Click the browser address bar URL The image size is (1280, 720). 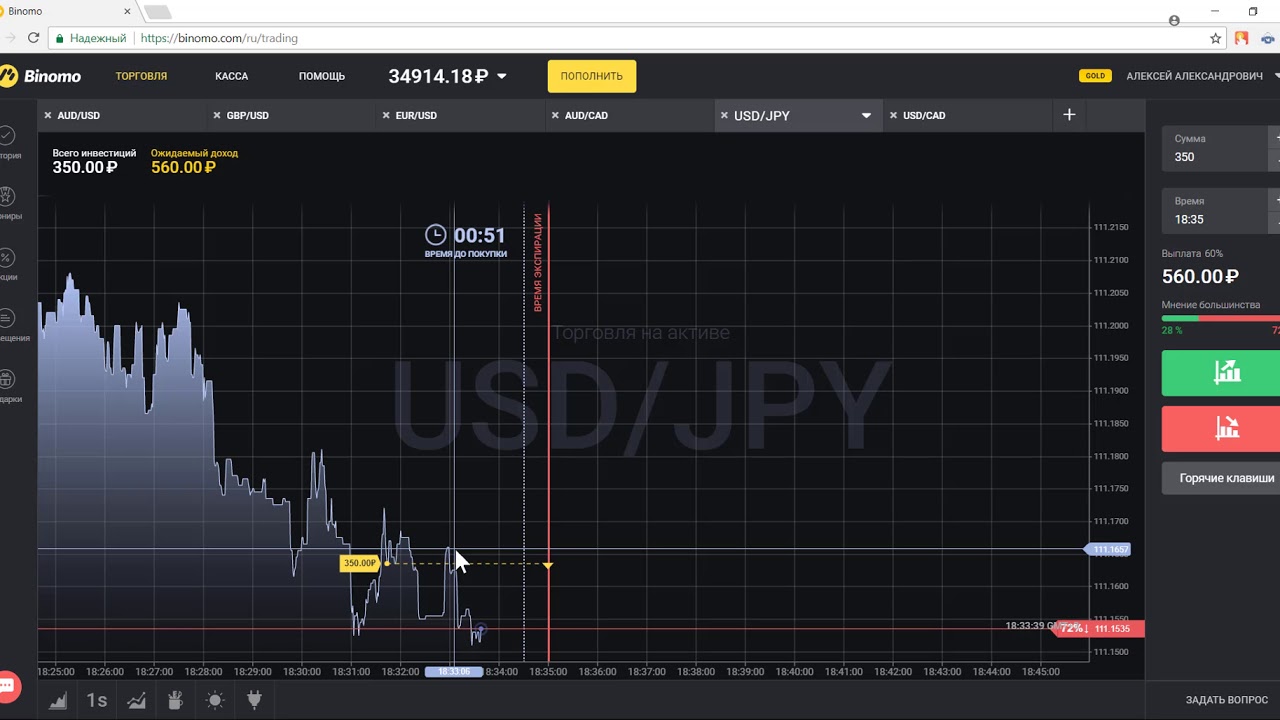coord(219,38)
